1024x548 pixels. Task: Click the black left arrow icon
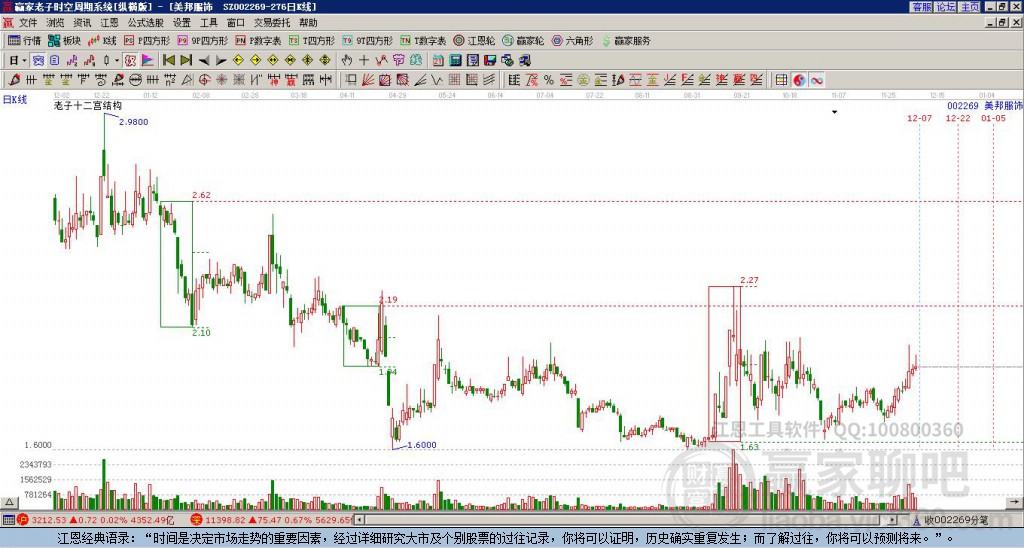[204, 60]
